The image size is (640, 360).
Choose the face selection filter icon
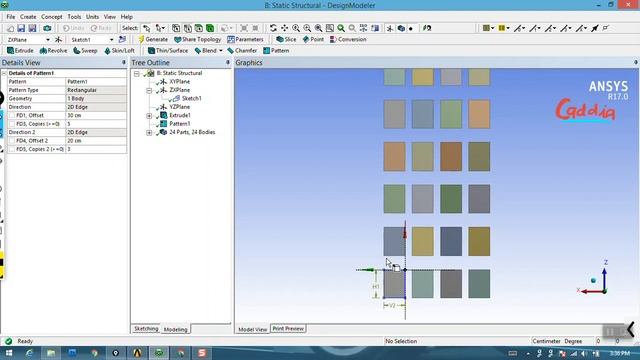(x=199, y=28)
